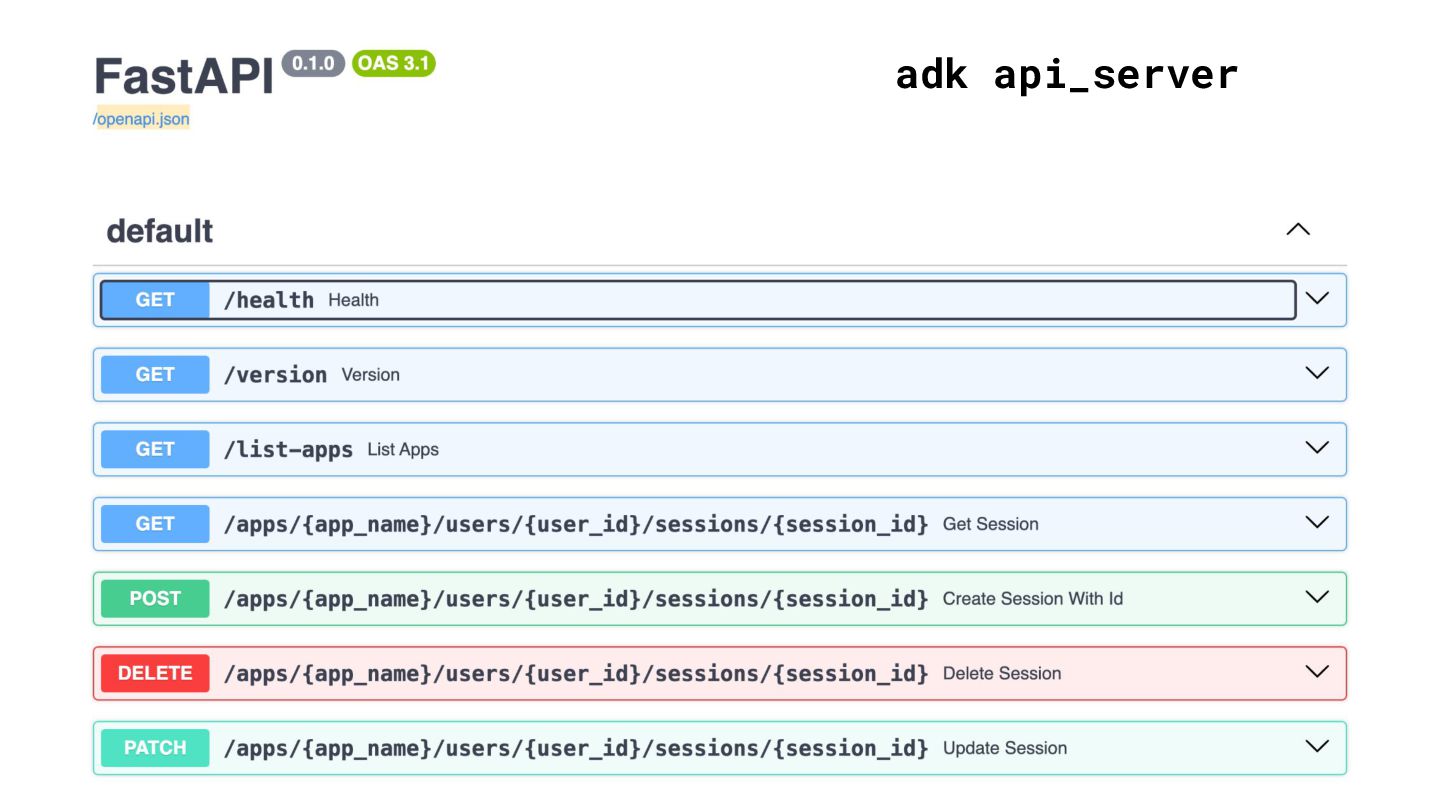Click the OAS 3.1 version badge
This screenshot has height=810, width=1440.
pyautogui.click(x=393, y=64)
